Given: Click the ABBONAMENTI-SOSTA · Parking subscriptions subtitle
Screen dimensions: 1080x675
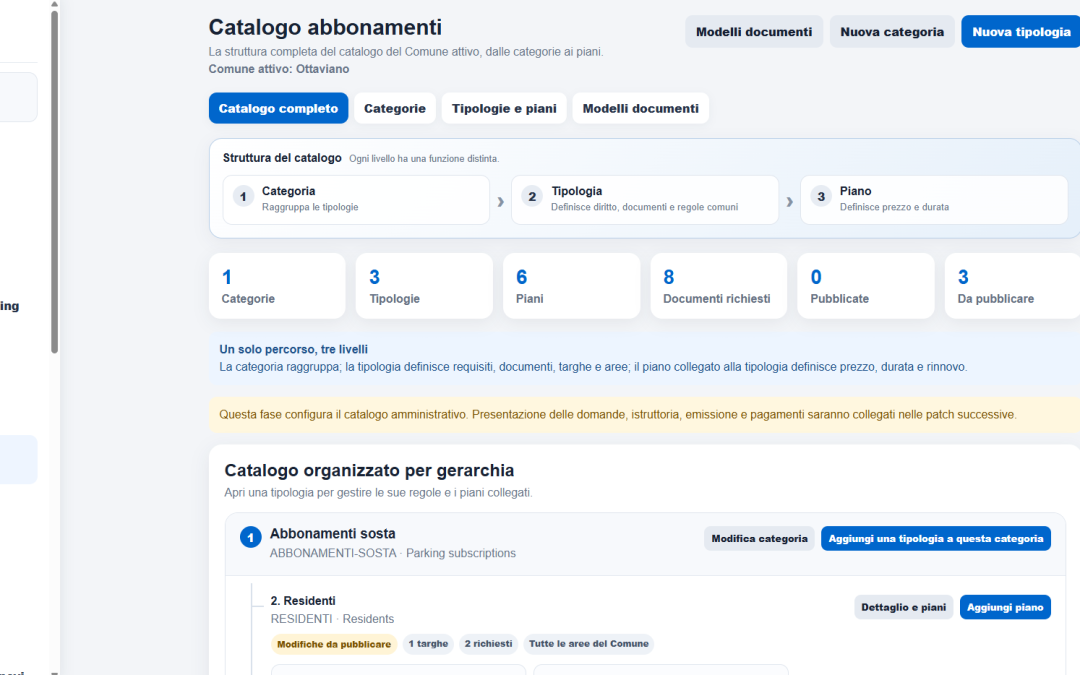Looking at the screenshot, I should (393, 553).
